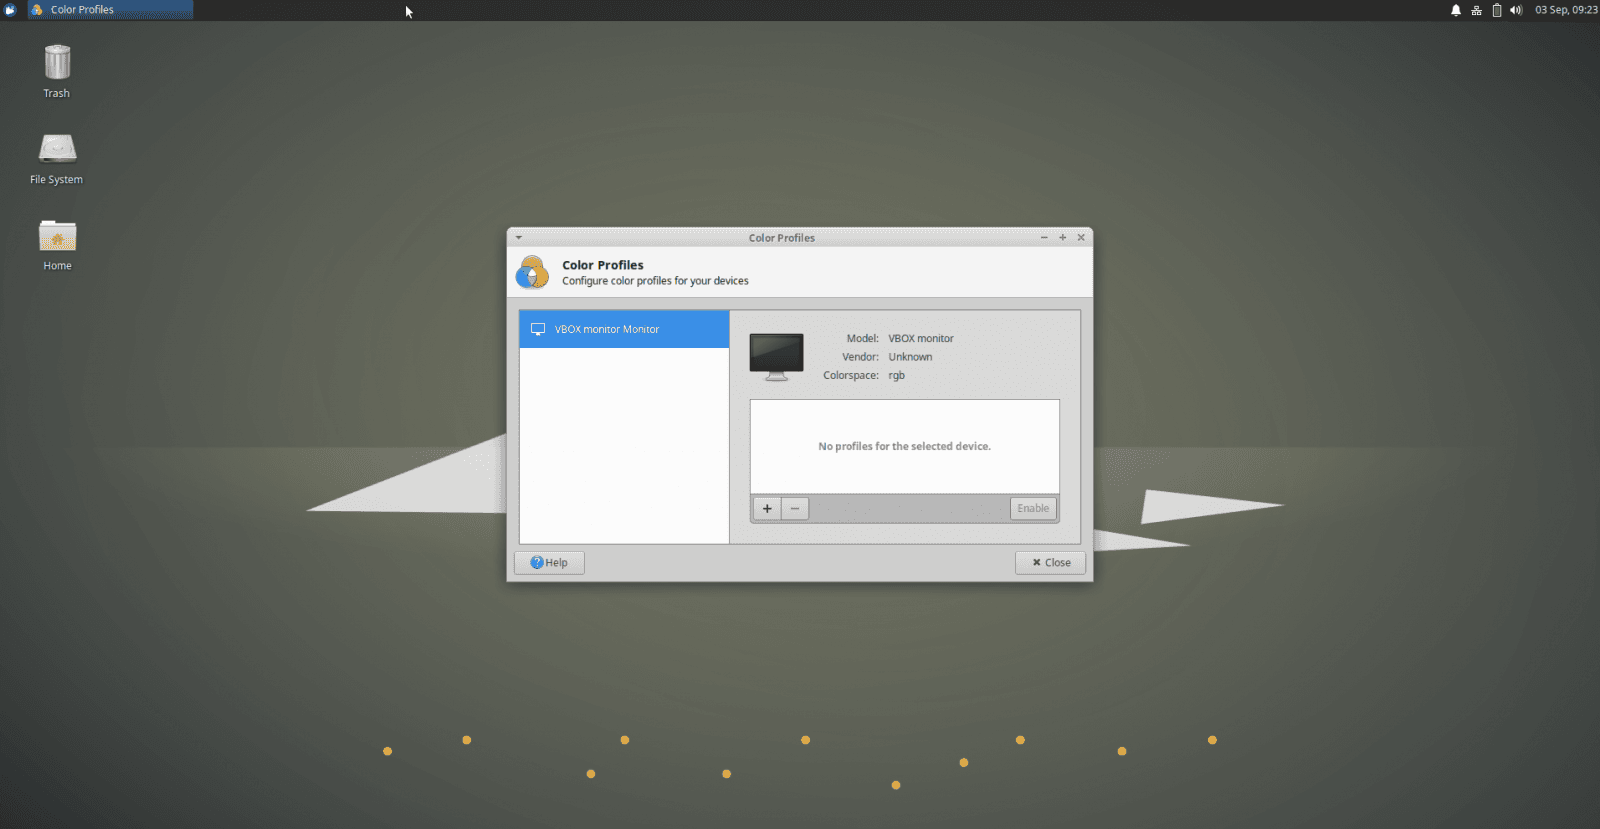
Task: Select VBOX monitor Monitor in device list
Action: [x=624, y=329]
